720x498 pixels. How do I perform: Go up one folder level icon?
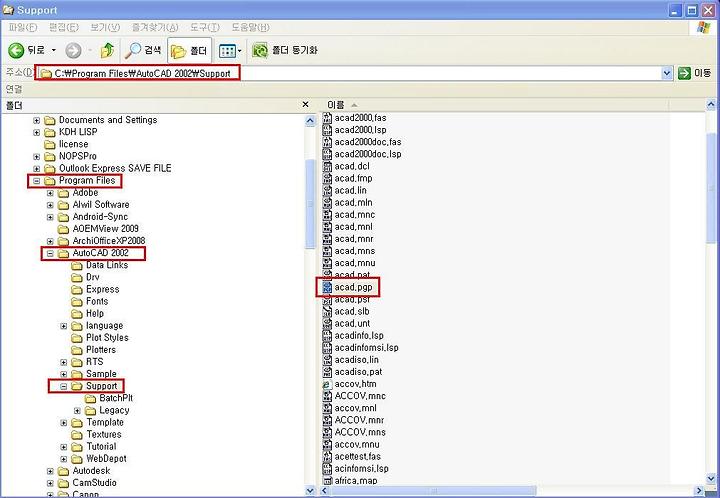(x=107, y=50)
